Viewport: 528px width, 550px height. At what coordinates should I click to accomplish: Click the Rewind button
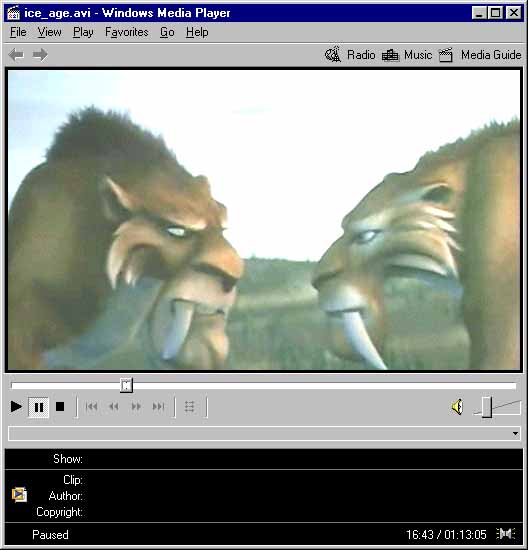[114, 407]
